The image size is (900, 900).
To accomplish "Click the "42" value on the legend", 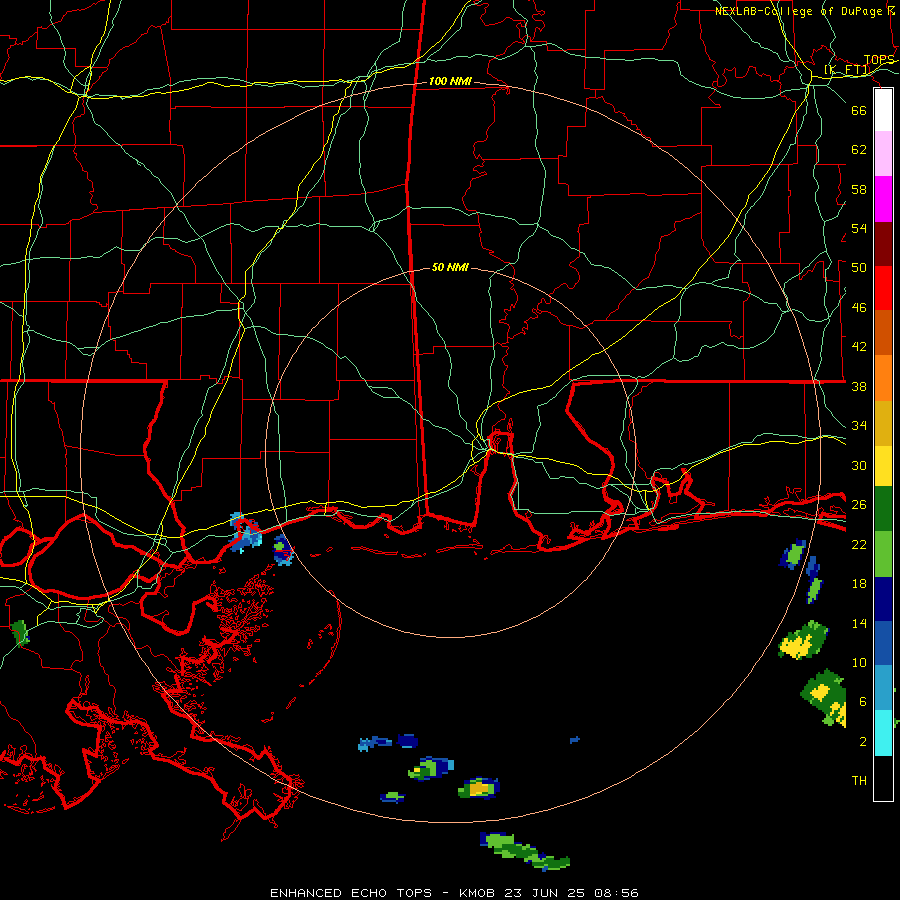I will pyautogui.click(x=859, y=347).
